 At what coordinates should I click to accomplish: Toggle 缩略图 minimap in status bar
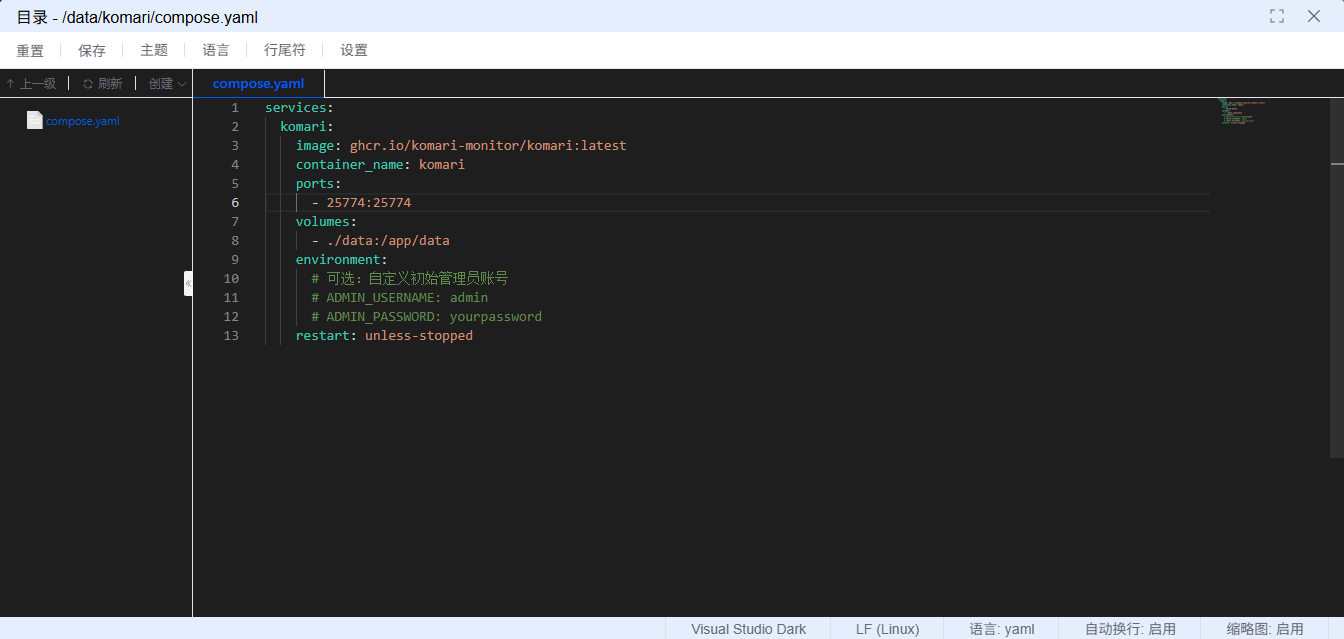pos(1265,629)
